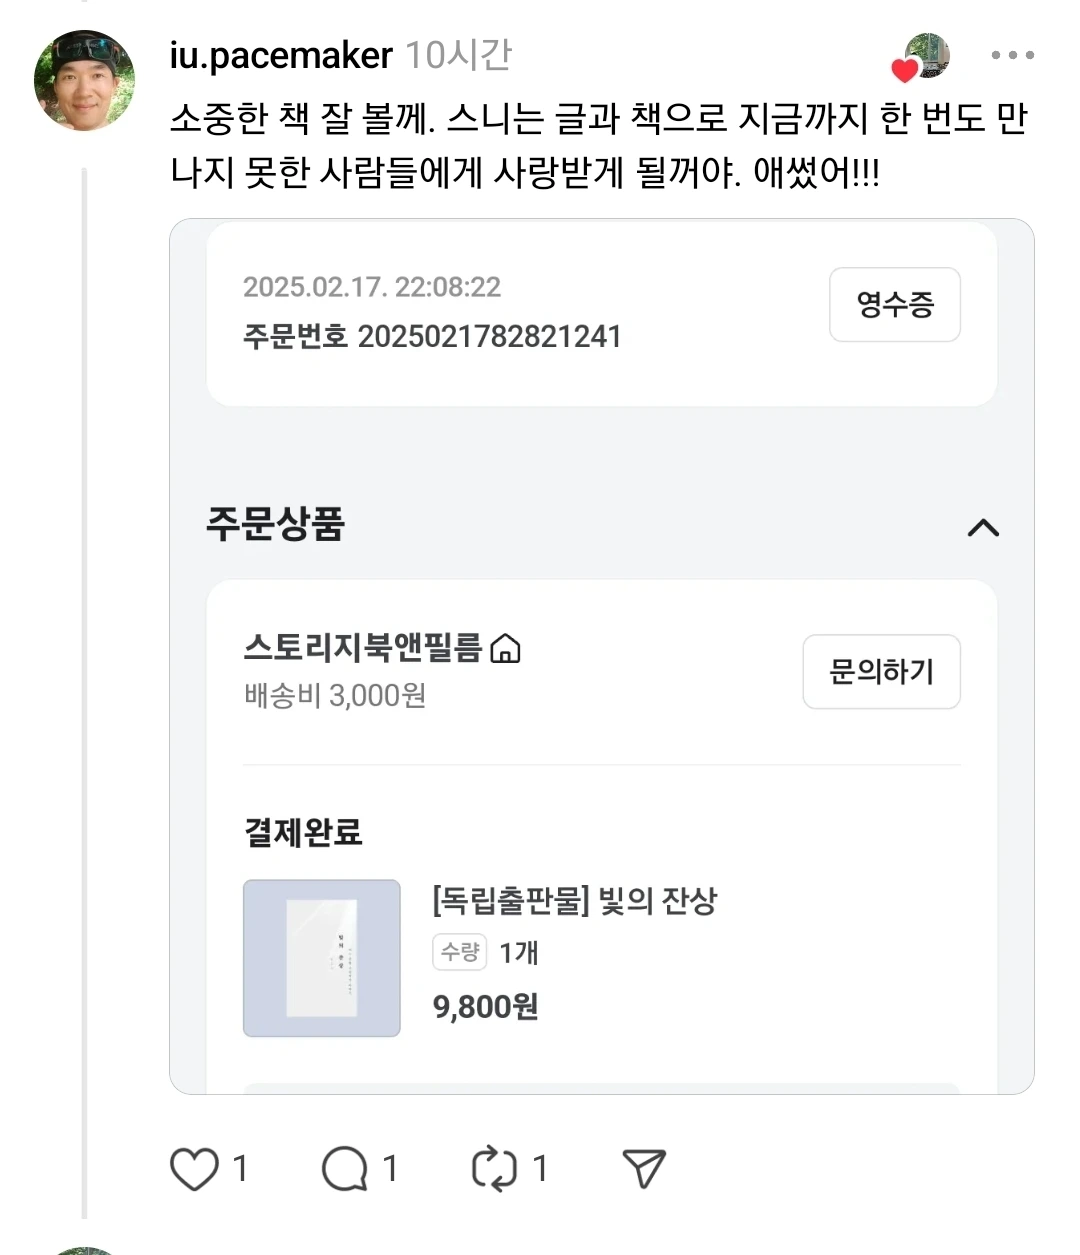This screenshot has height=1255, width=1080.
Task: Click the like count next to heart
Action: 240,1168
